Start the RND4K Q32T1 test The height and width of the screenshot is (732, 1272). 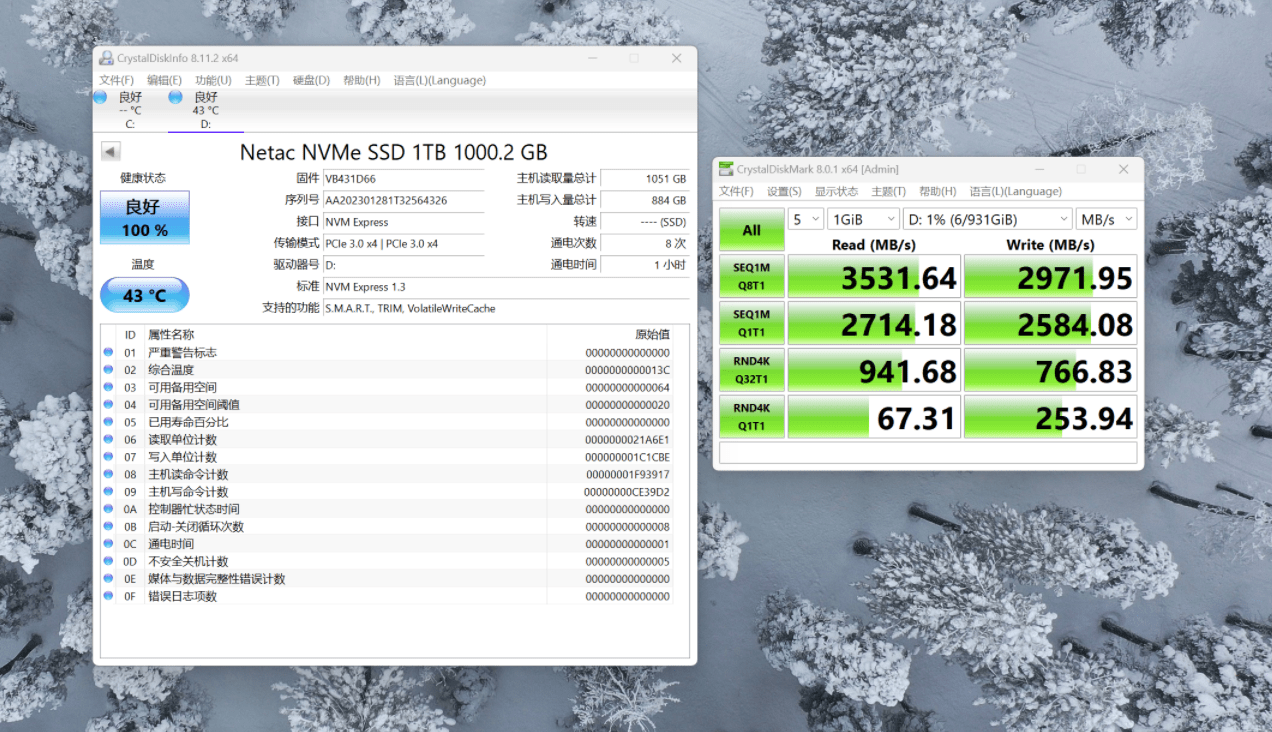coord(751,370)
